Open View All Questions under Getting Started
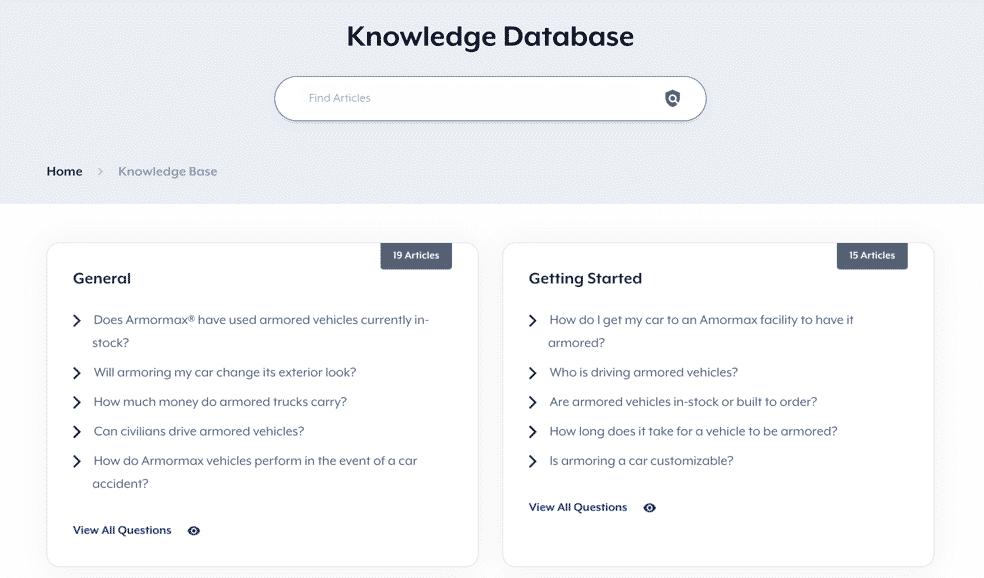The image size is (984, 578). (577, 507)
